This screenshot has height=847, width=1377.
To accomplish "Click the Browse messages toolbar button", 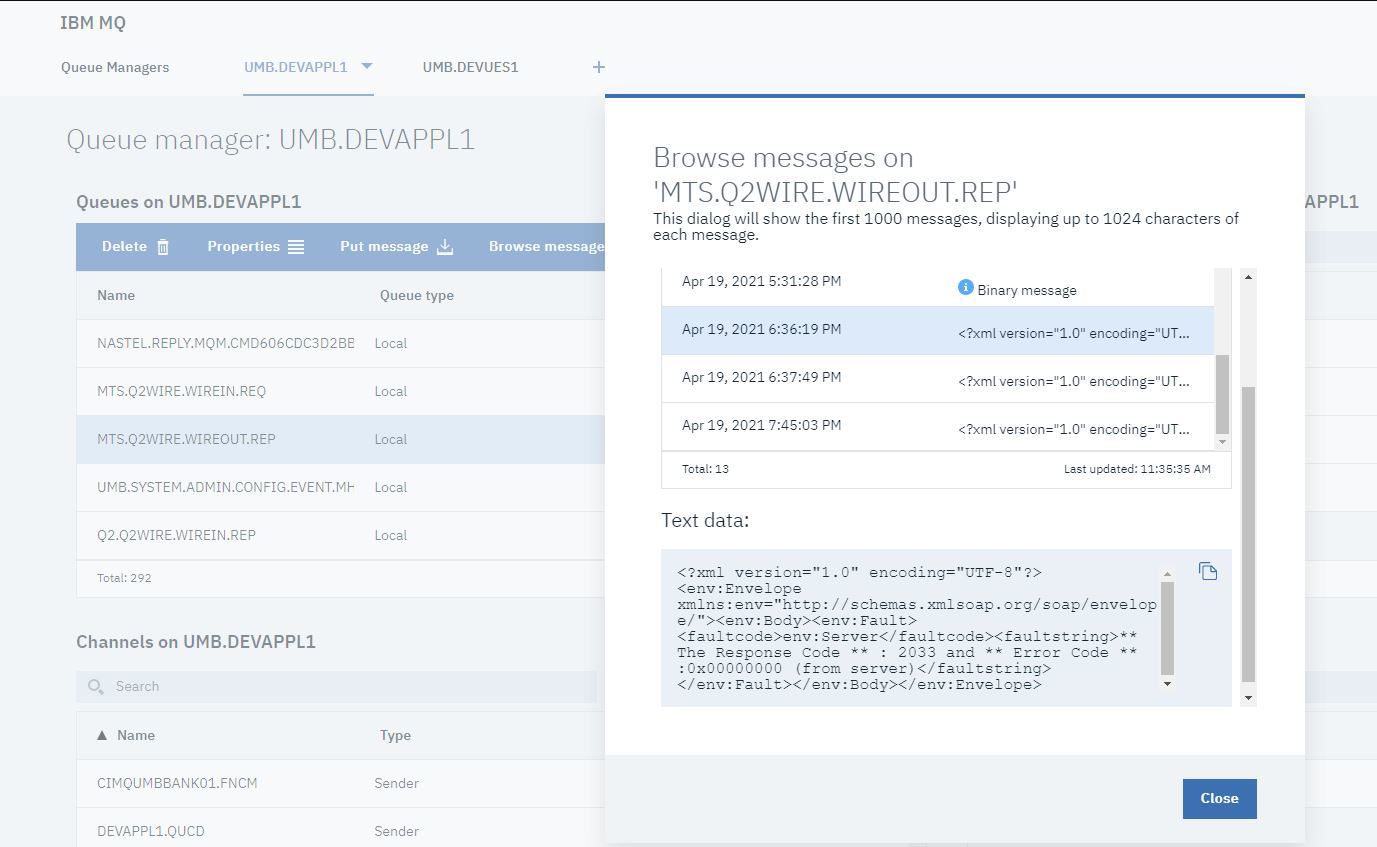I will click(545, 247).
